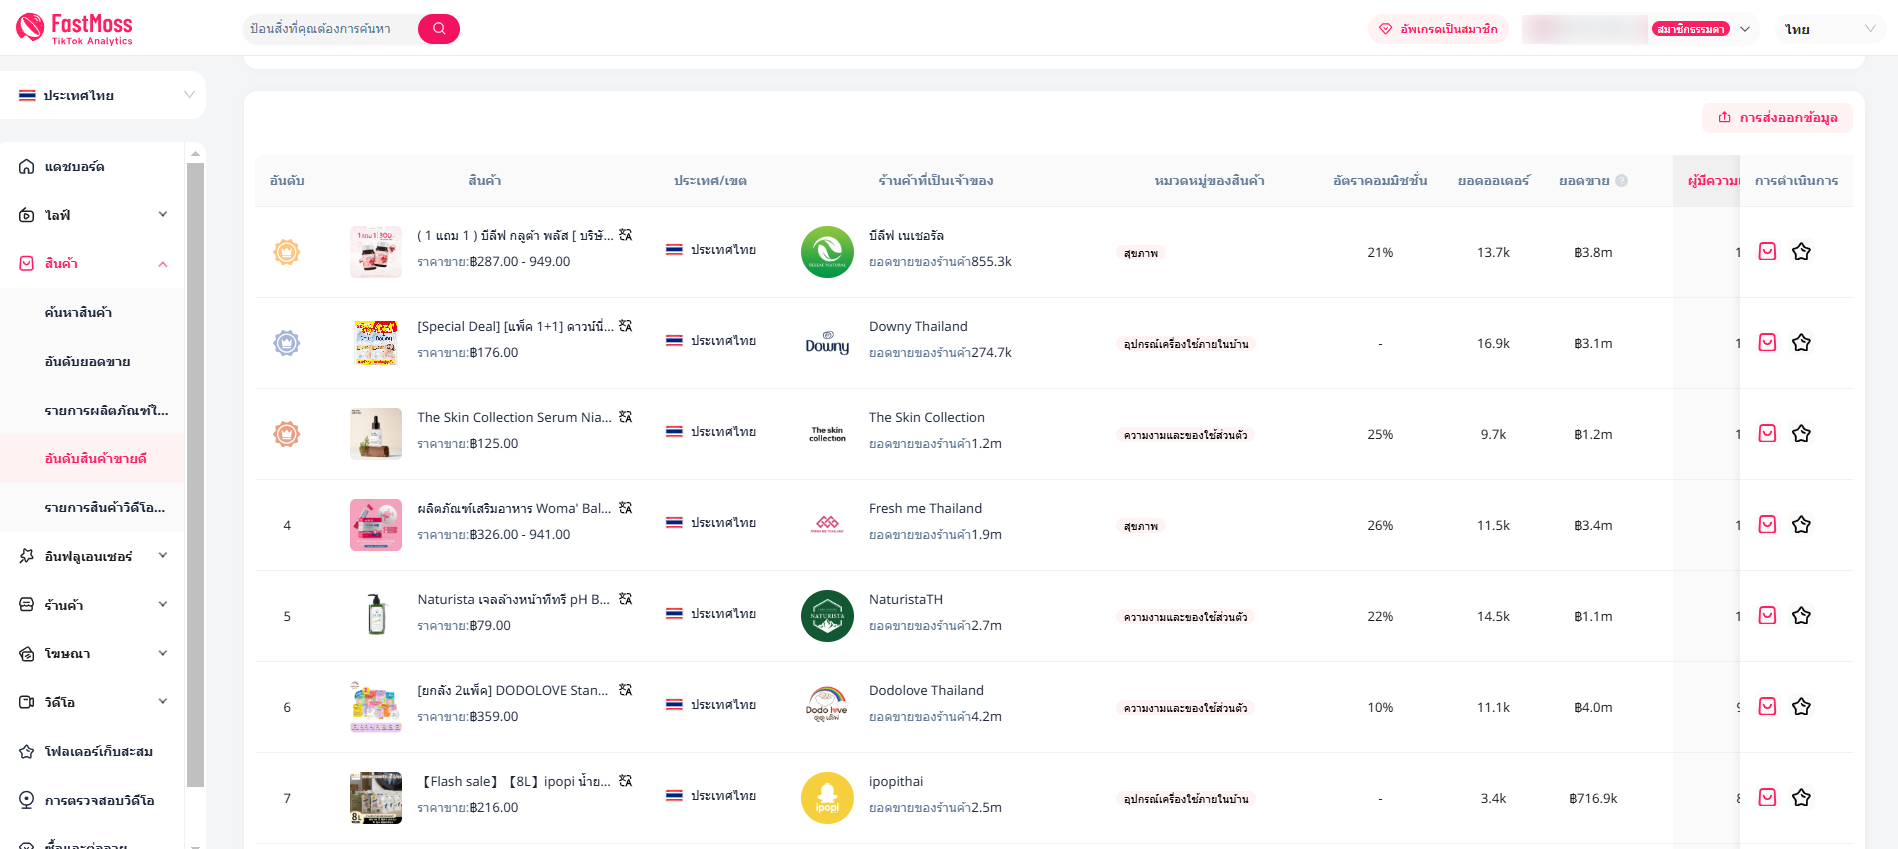Screen dimensions: 1898x849
Task: Toggle favorite star for first ranked product
Action: (1801, 252)
